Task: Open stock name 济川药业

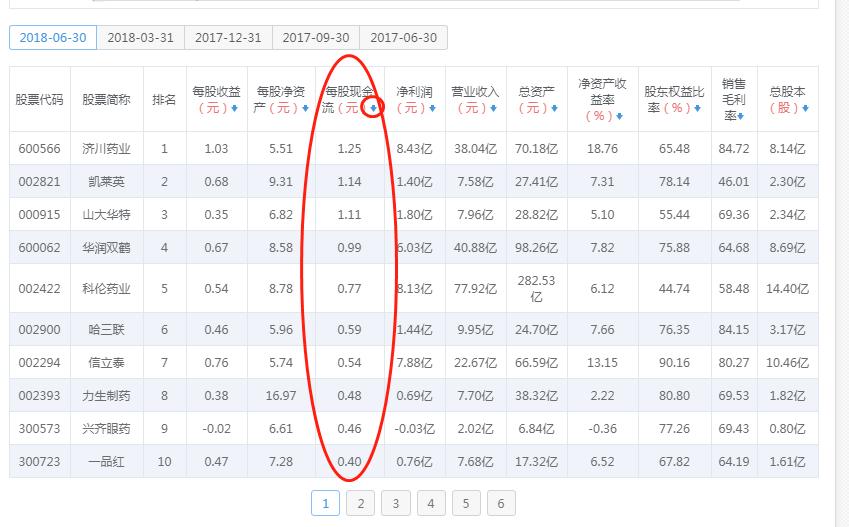Action: click(x=107, y=148)
